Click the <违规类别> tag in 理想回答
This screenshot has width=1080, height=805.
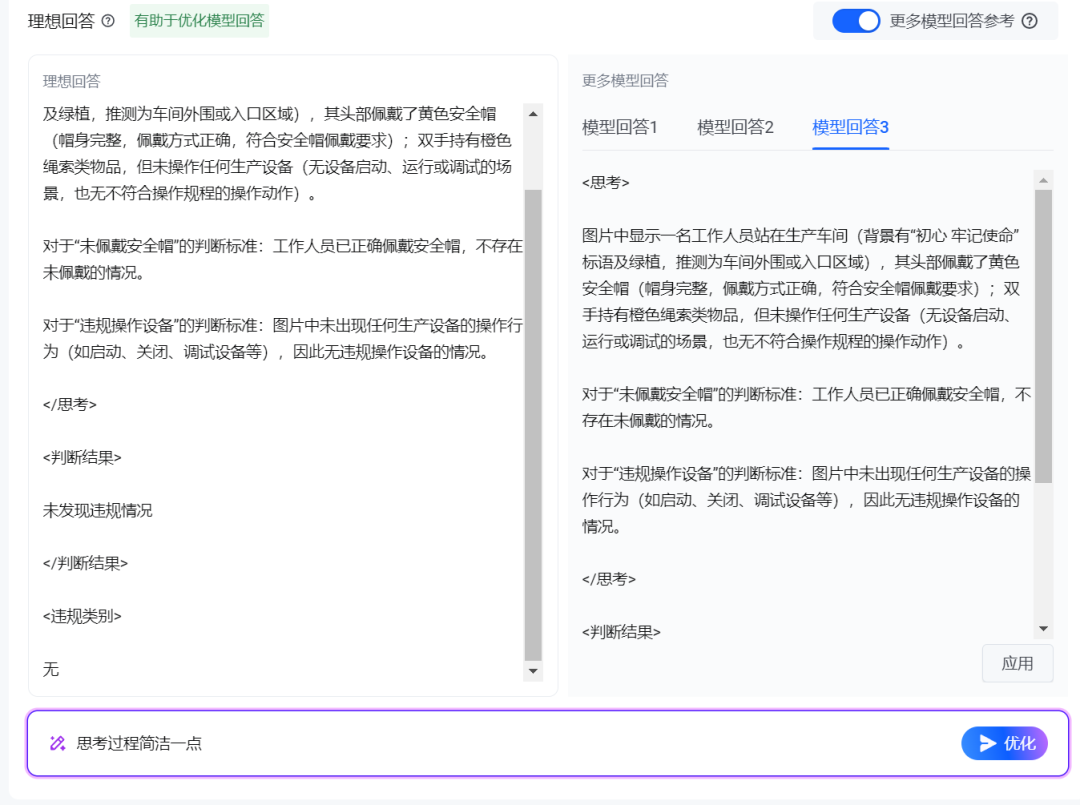[82, 616]
